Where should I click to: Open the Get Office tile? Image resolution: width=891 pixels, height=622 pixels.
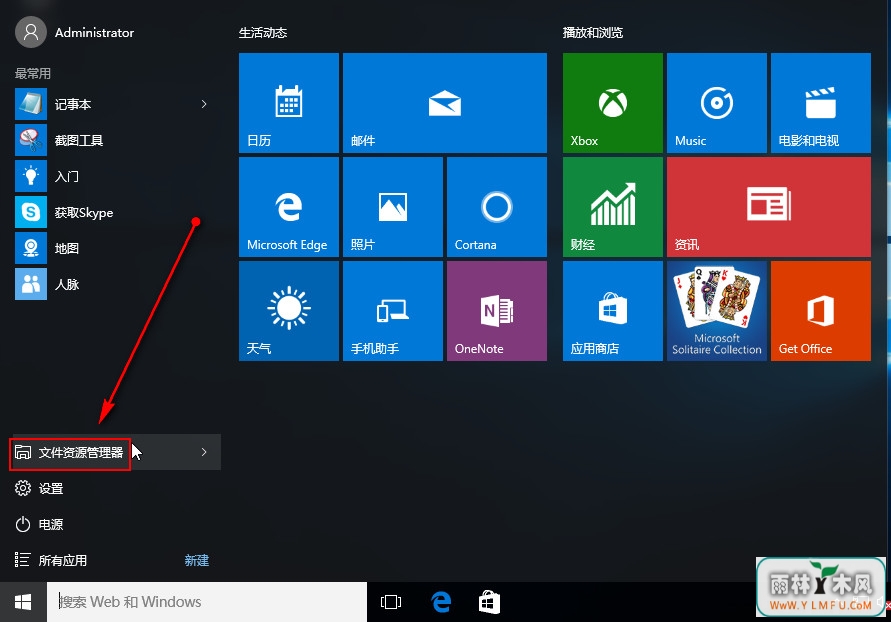coord(821,311)
